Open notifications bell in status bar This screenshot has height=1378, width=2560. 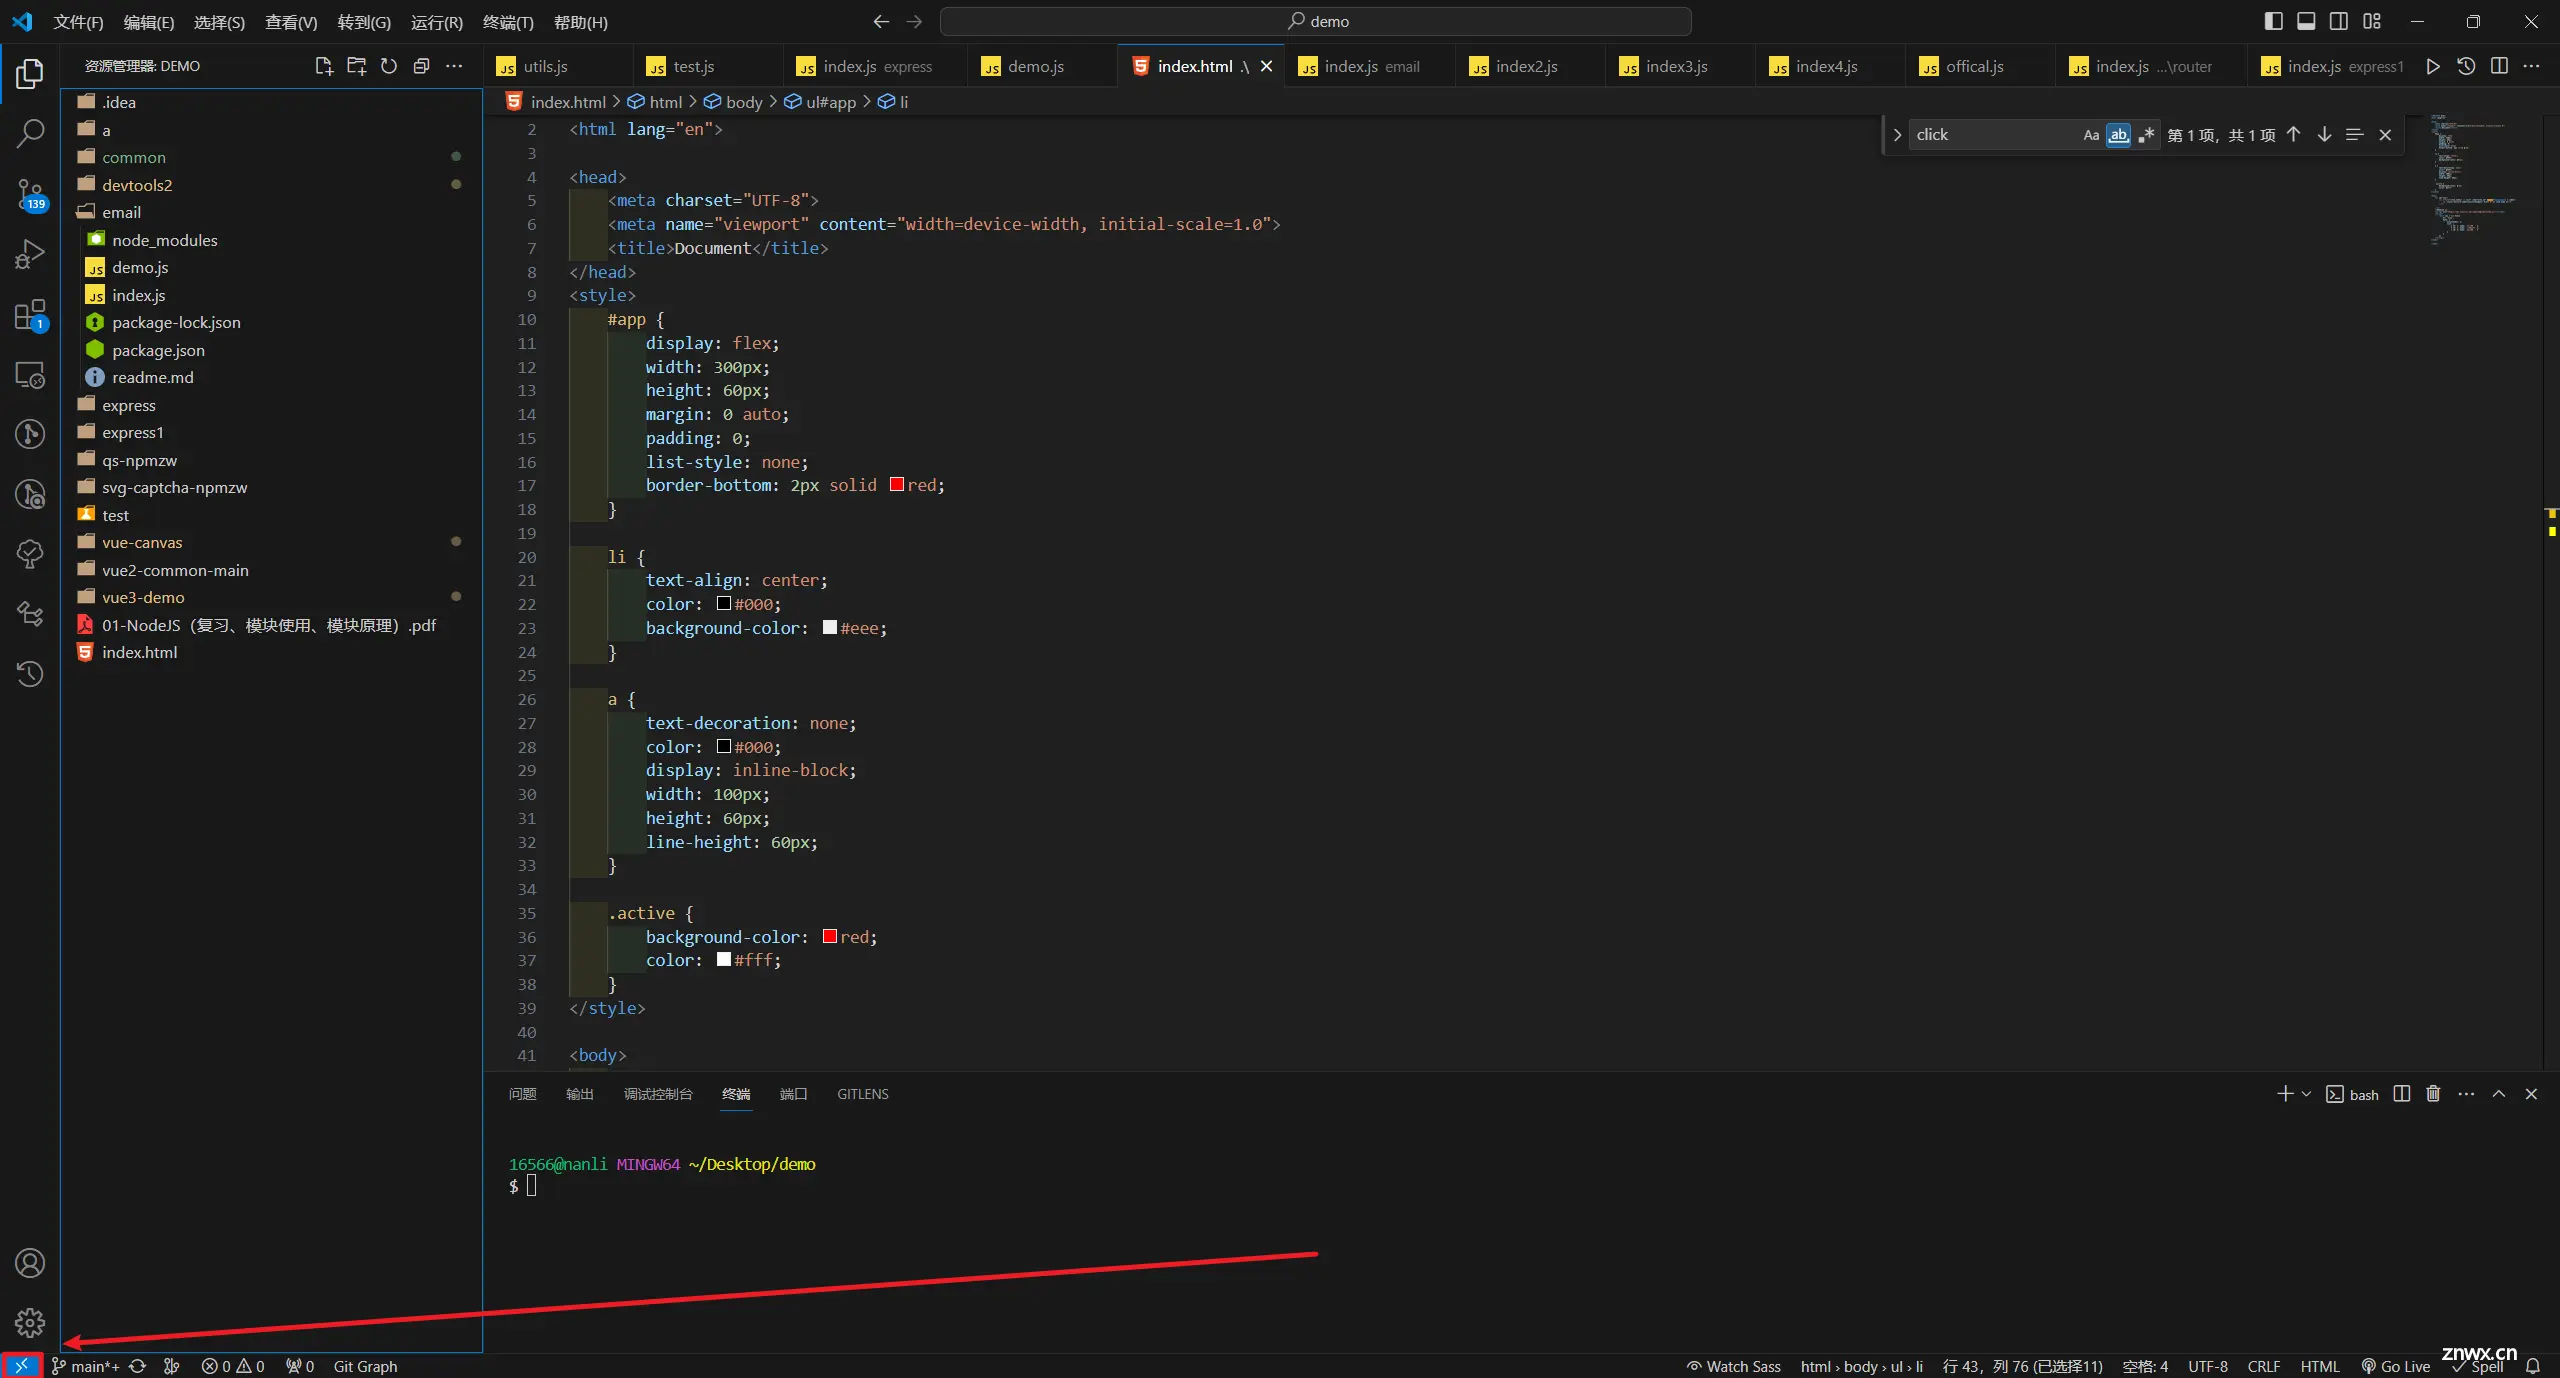pos(2533,1366)
